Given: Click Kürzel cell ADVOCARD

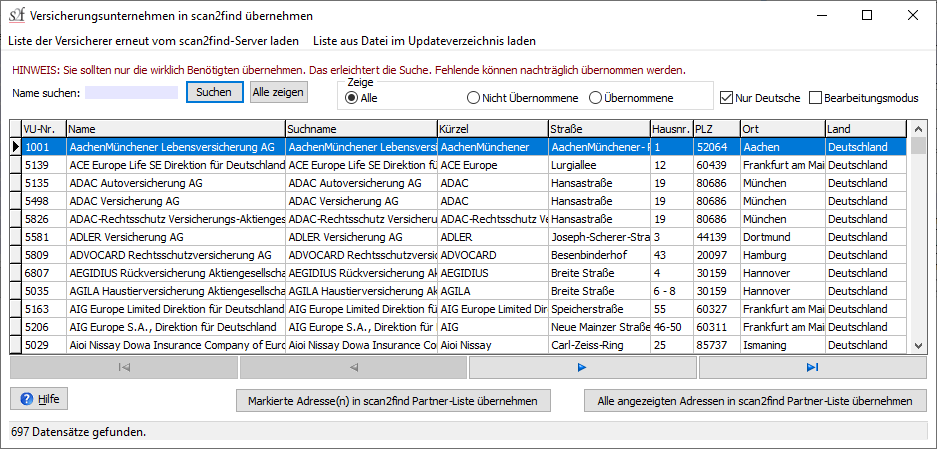Looking at the screenshot, I should coord(492,255).
